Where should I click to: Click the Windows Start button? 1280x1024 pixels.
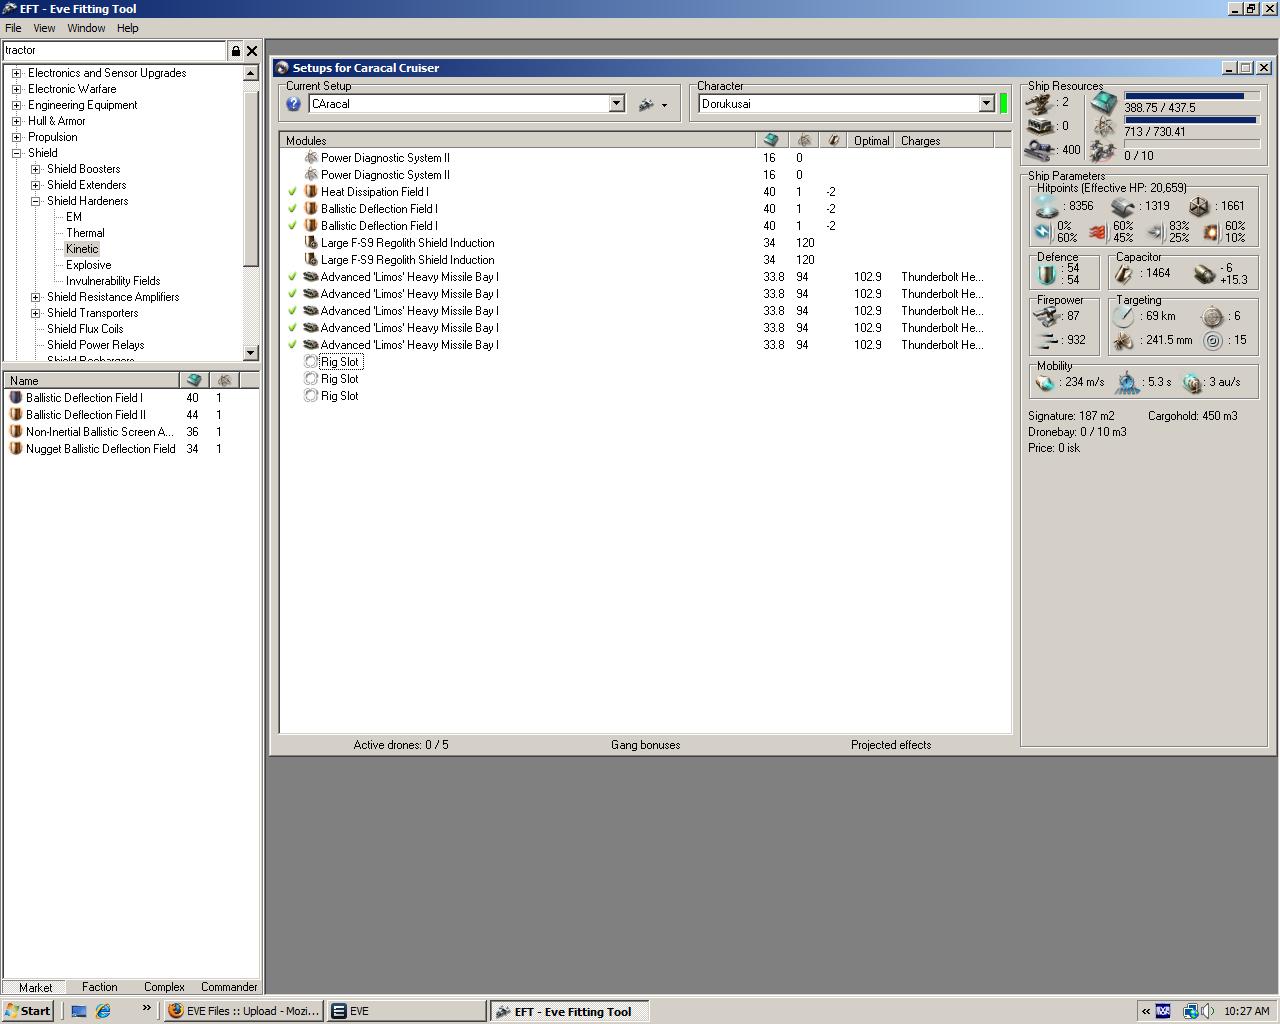click(x=28, y=1011)
